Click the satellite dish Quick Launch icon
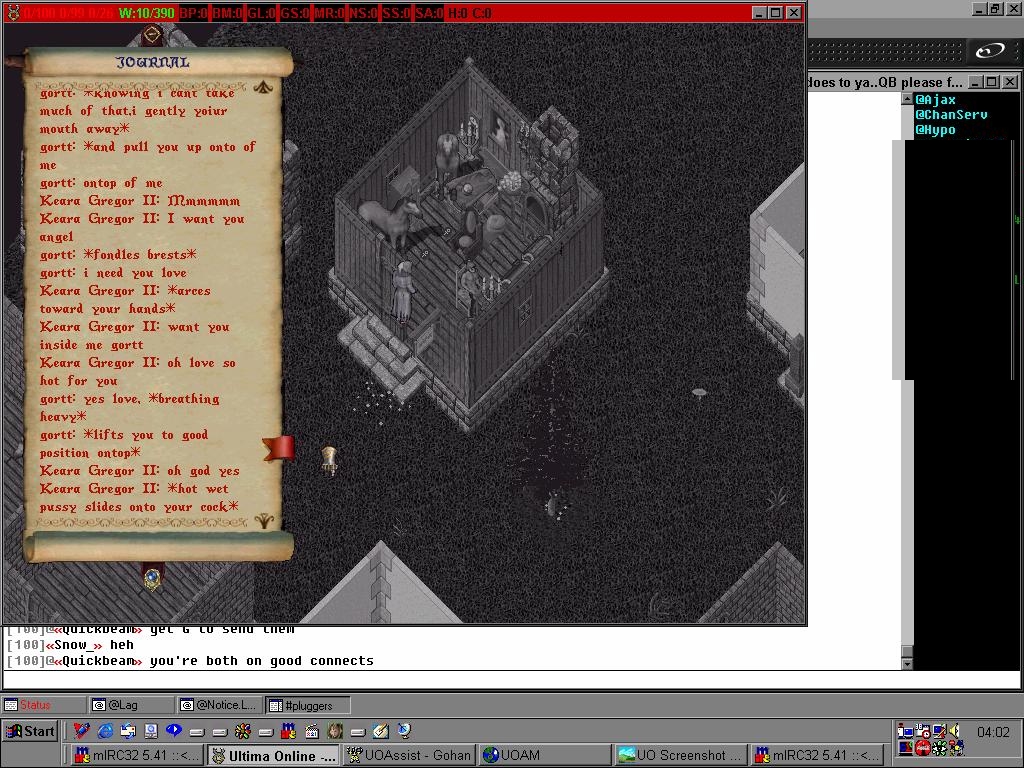The image size is (1024, 768). (x=404, y=731)
